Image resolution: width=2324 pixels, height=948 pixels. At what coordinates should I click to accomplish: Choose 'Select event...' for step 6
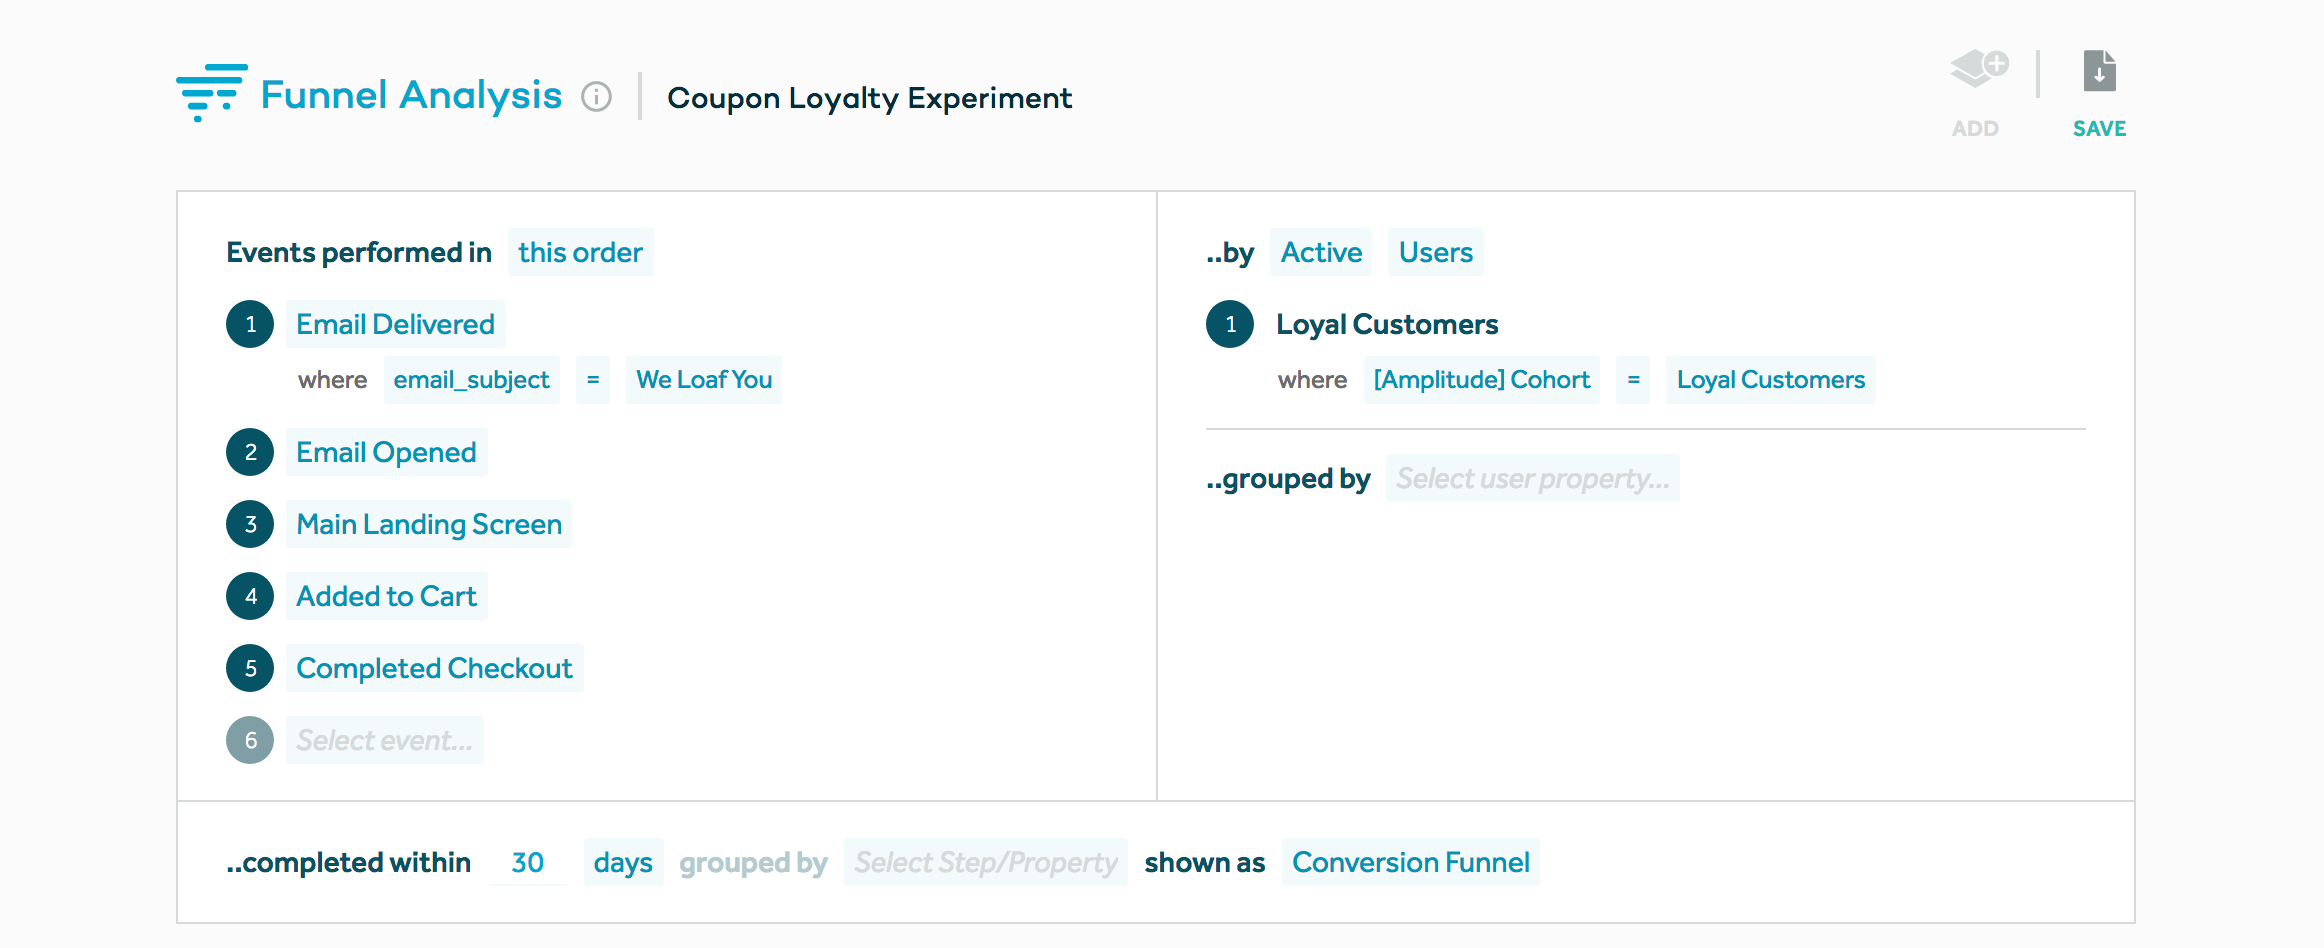click(384, 740)
